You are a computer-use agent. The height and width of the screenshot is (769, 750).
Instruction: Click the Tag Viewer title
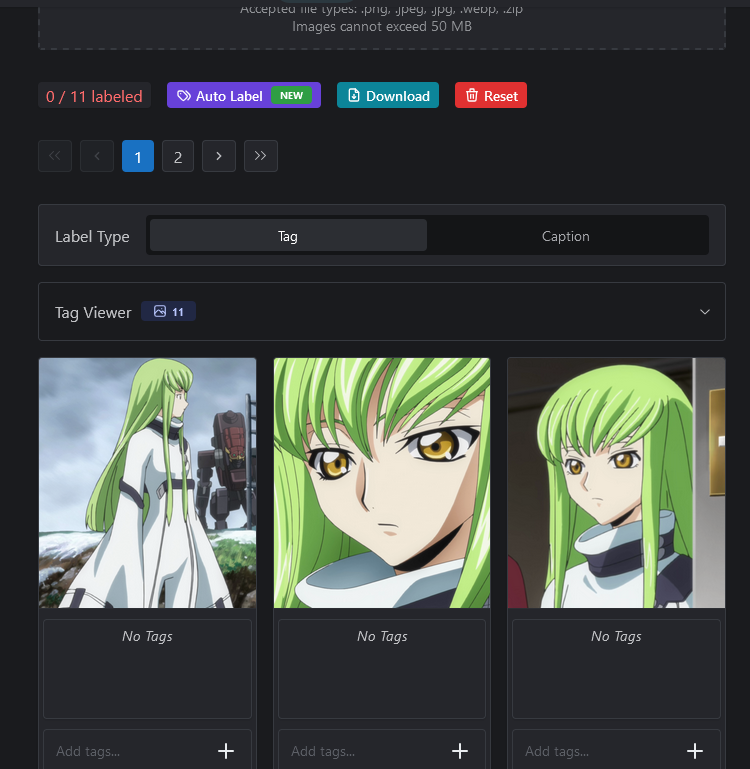pyautogui.click(x=93, y=312)
